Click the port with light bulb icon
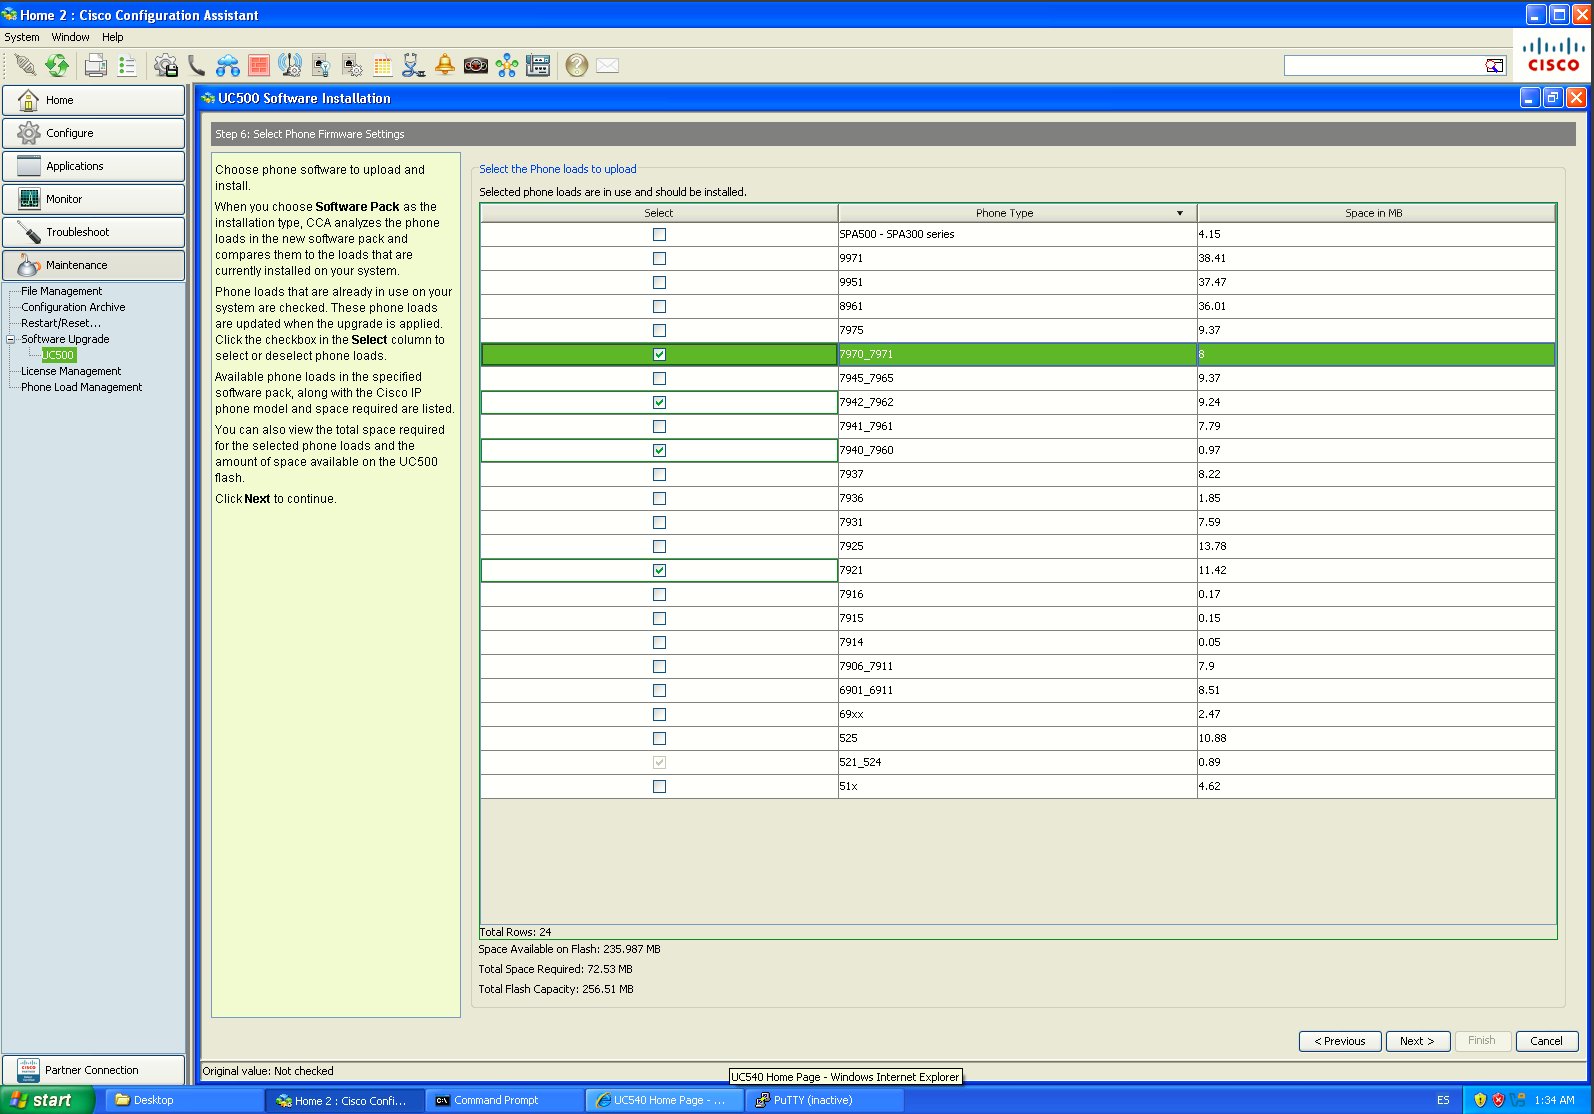 coord(321,66)
